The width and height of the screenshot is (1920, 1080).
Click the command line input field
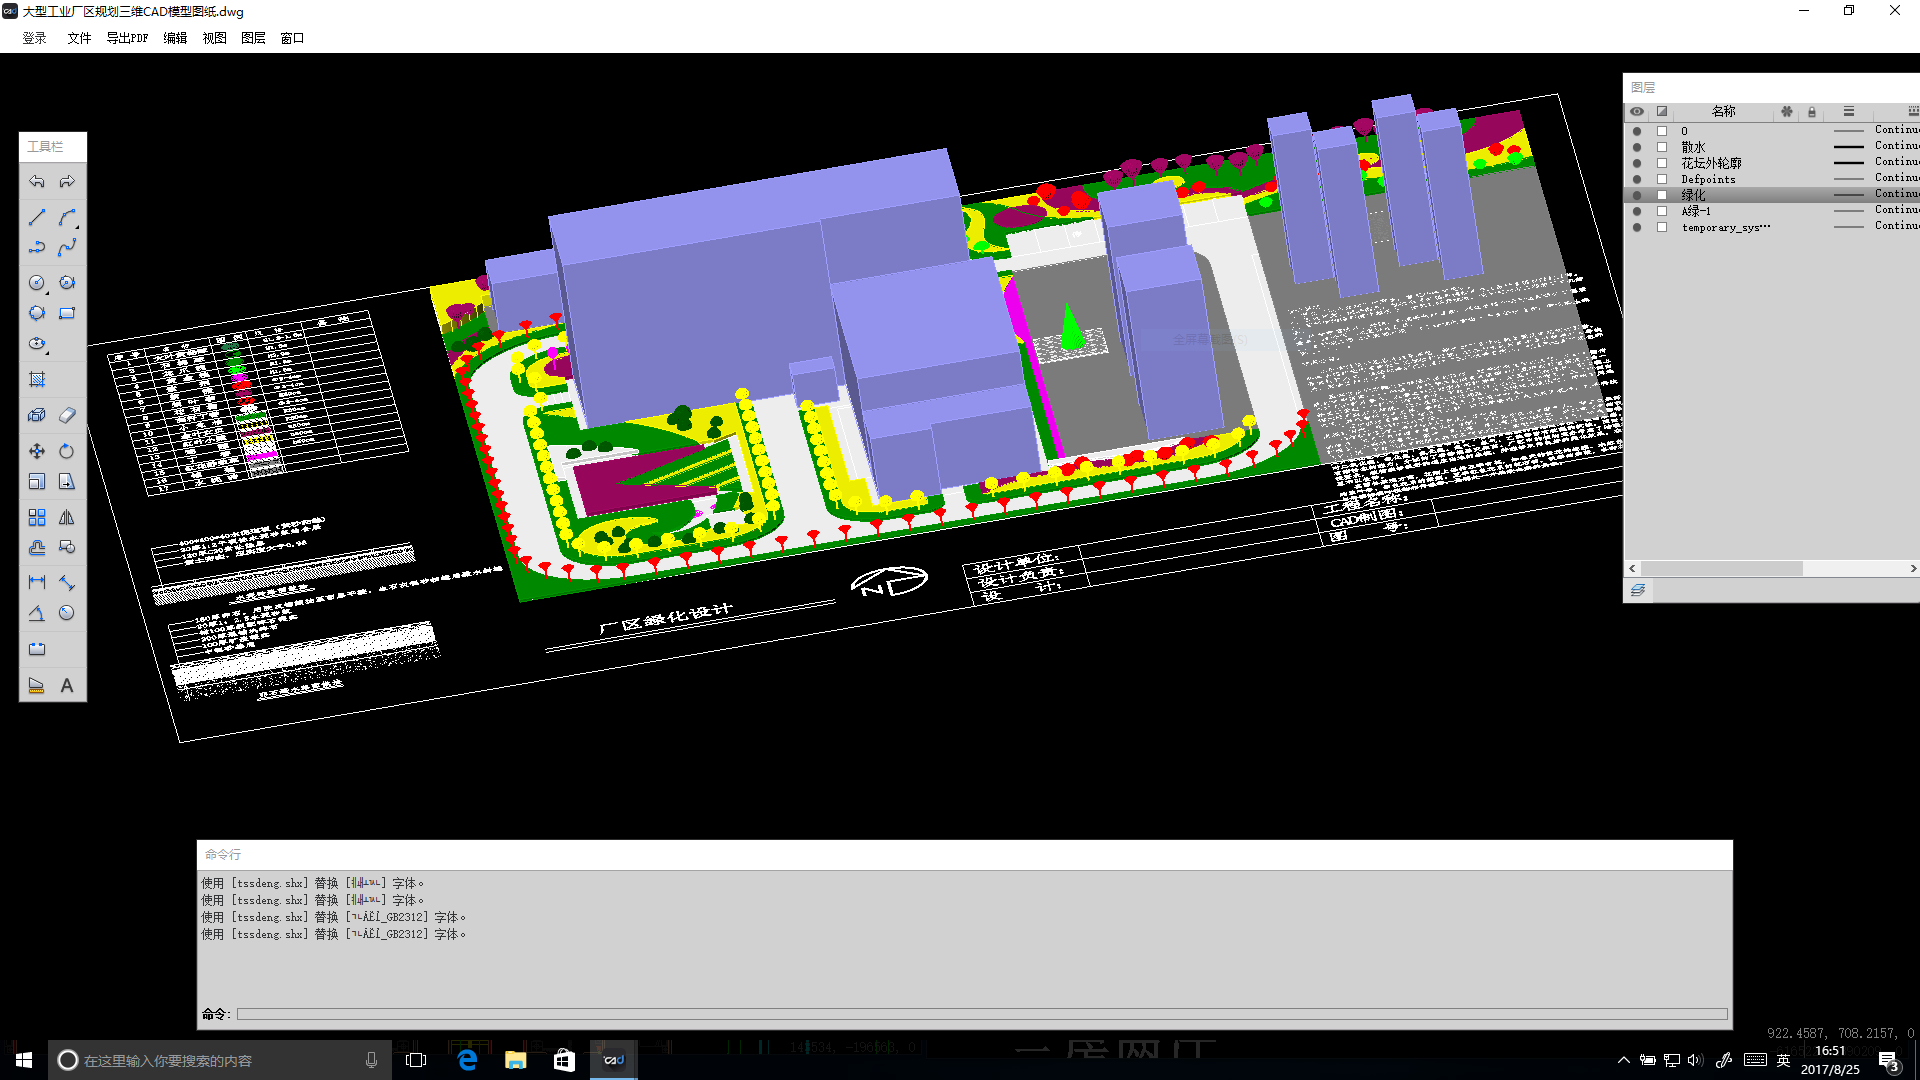tap(982, 1014)
